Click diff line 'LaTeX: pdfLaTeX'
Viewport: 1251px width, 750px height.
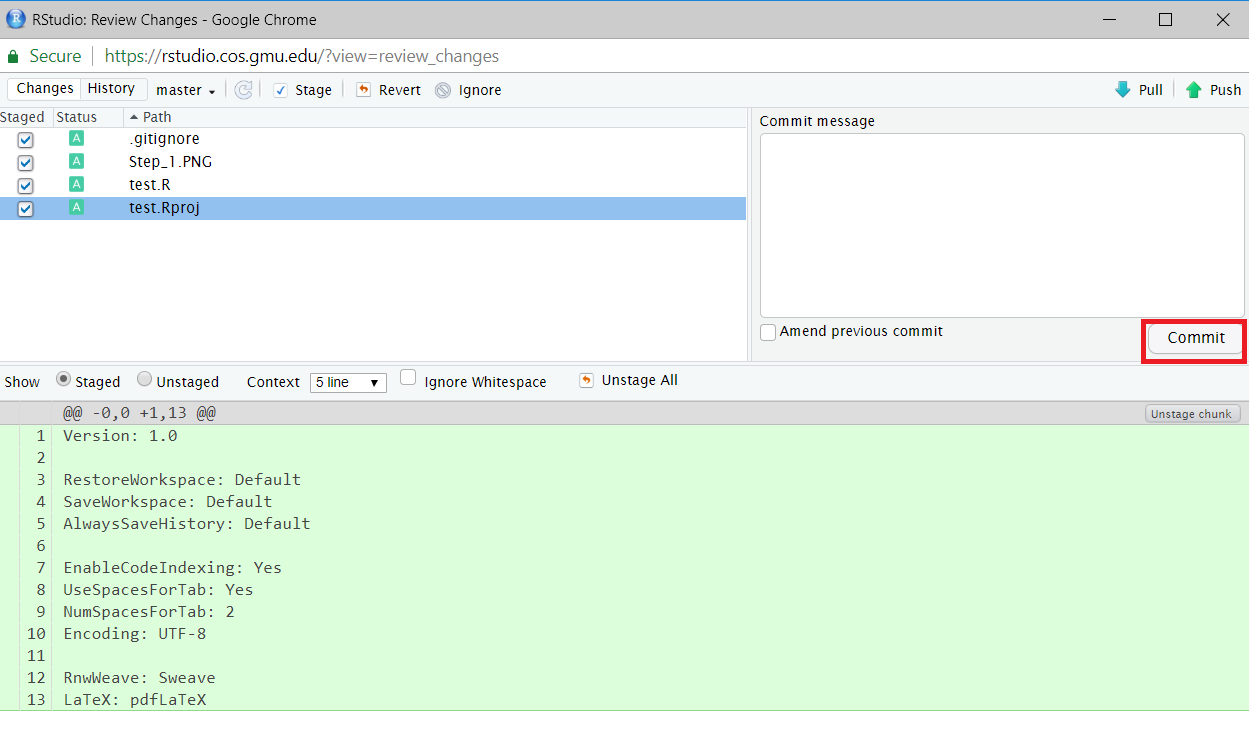pyautogui.click(x=135, y=700)
